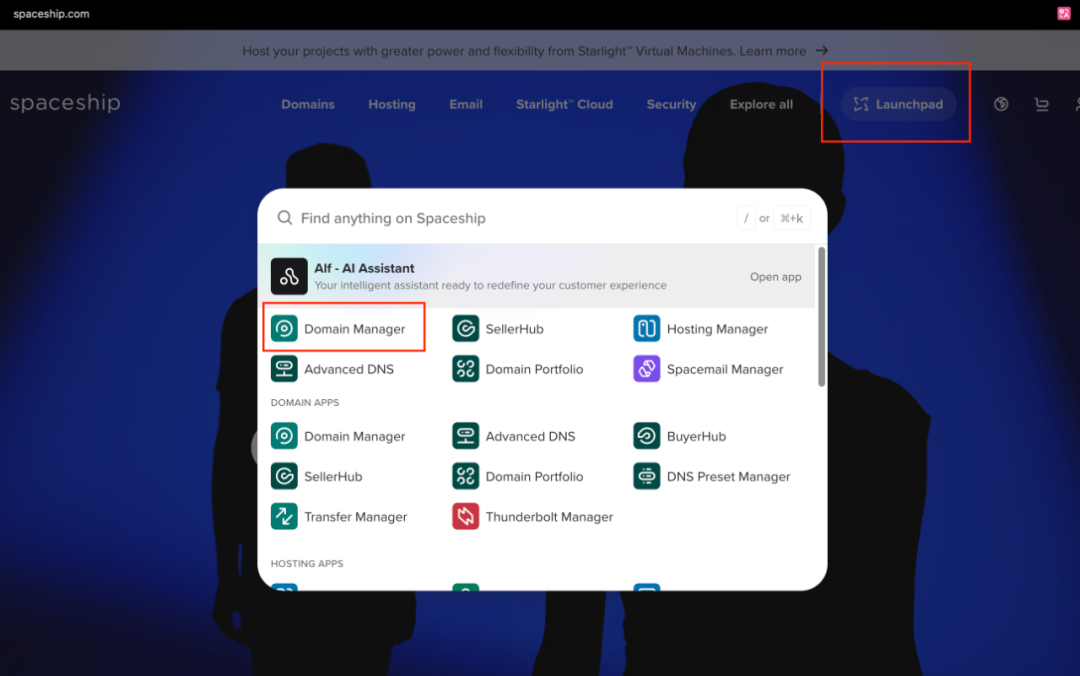Screen dimensions: 1080x676
Task: Launch the DNS Preset Manager app
Action: 712,476
